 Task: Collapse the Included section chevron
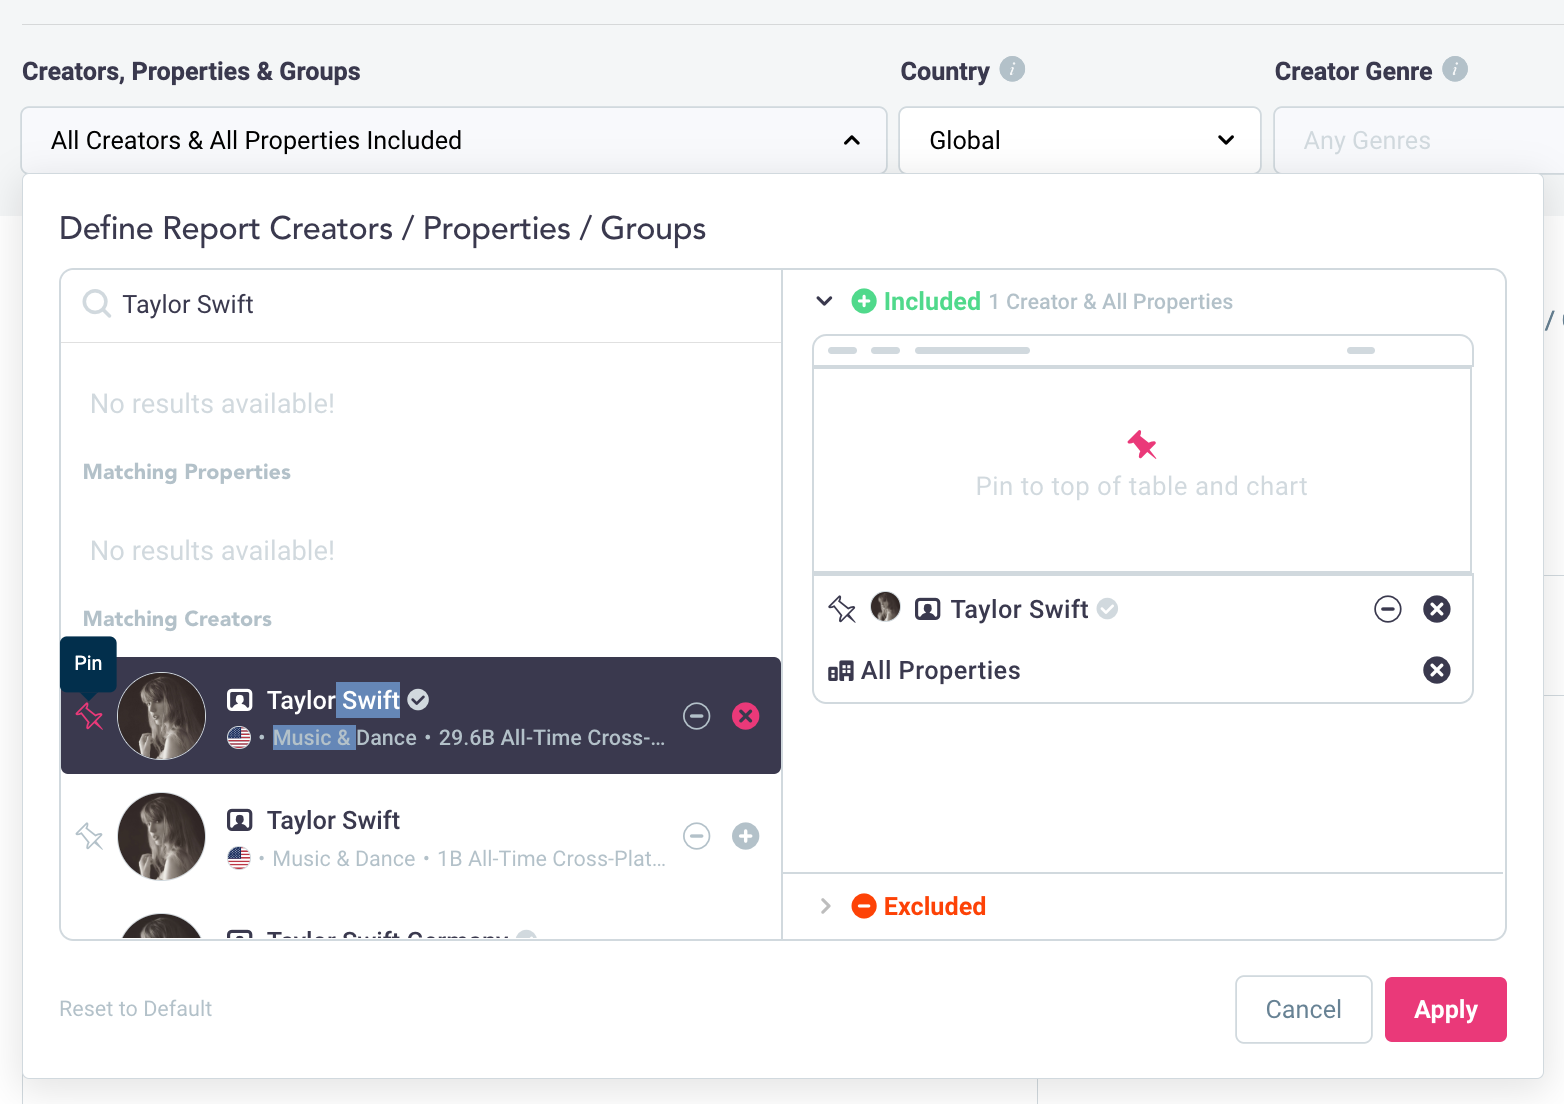pyautogui.click(x=825, y=301)
